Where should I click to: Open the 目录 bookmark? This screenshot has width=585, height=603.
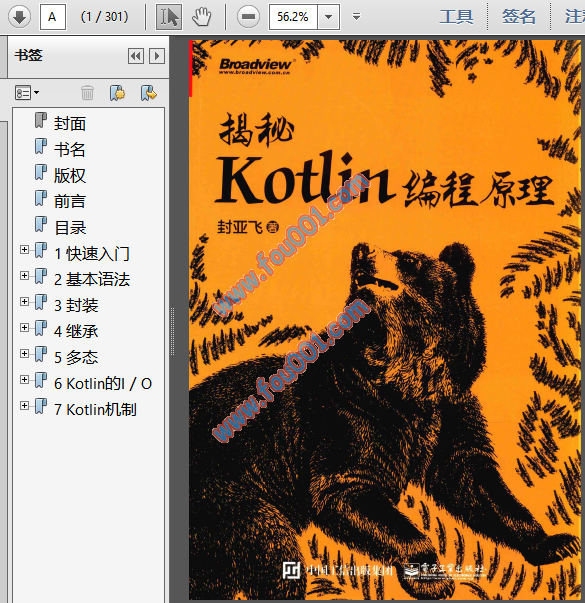70,227
